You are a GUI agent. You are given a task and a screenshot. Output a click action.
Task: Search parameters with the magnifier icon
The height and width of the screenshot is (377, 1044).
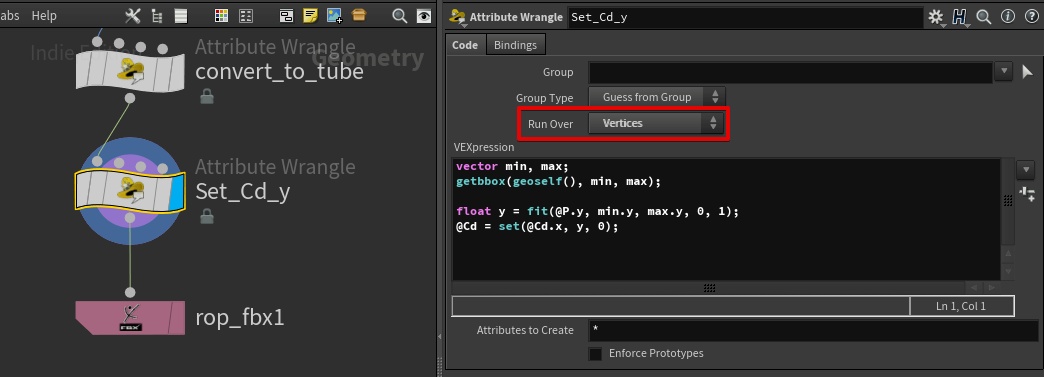(983, 17)
